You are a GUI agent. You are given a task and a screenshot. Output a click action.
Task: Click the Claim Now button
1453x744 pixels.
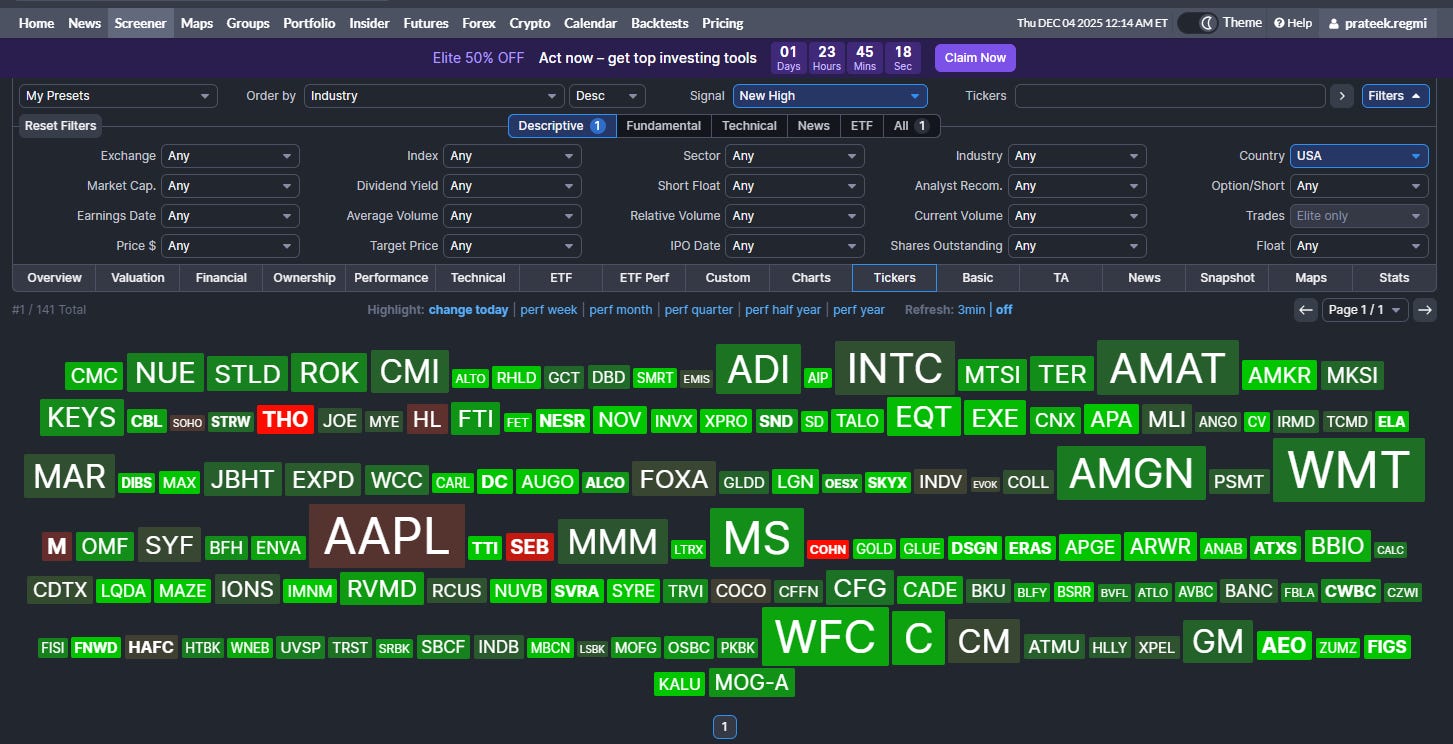975,58
